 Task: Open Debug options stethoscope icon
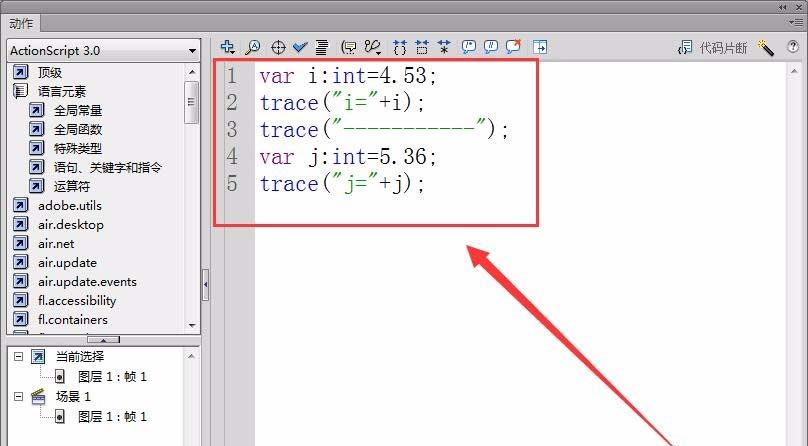pyautogui.click(x=373, y=47)
